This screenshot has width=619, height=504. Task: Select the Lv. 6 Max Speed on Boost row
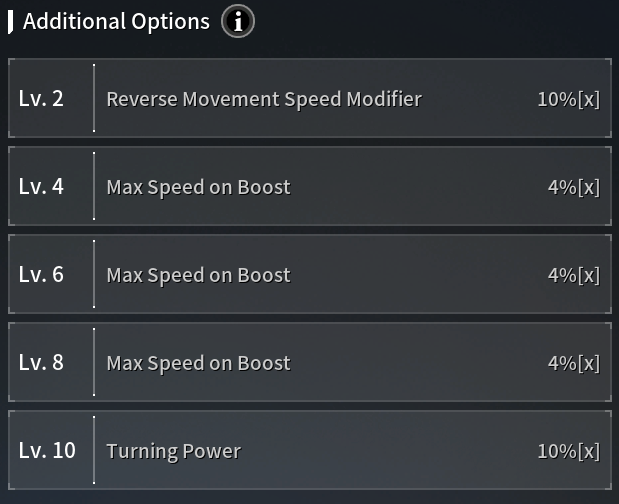click(x=310, y=274)
